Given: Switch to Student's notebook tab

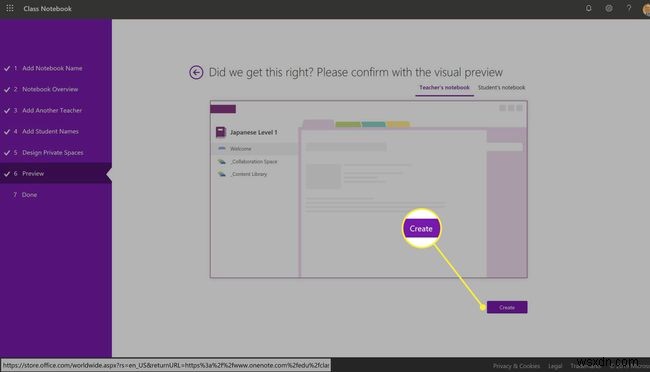Looking at the screenshot, I should click(501, 88).
